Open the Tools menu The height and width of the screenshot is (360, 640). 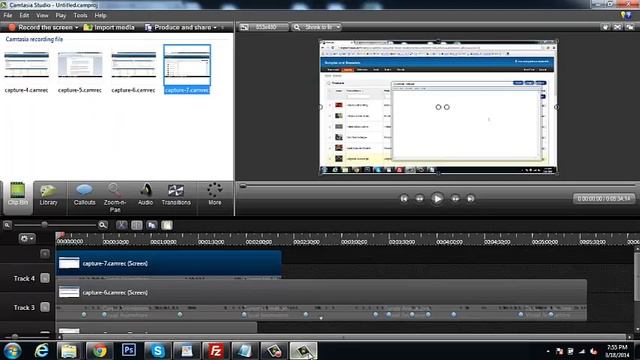(x=80, y=16)
